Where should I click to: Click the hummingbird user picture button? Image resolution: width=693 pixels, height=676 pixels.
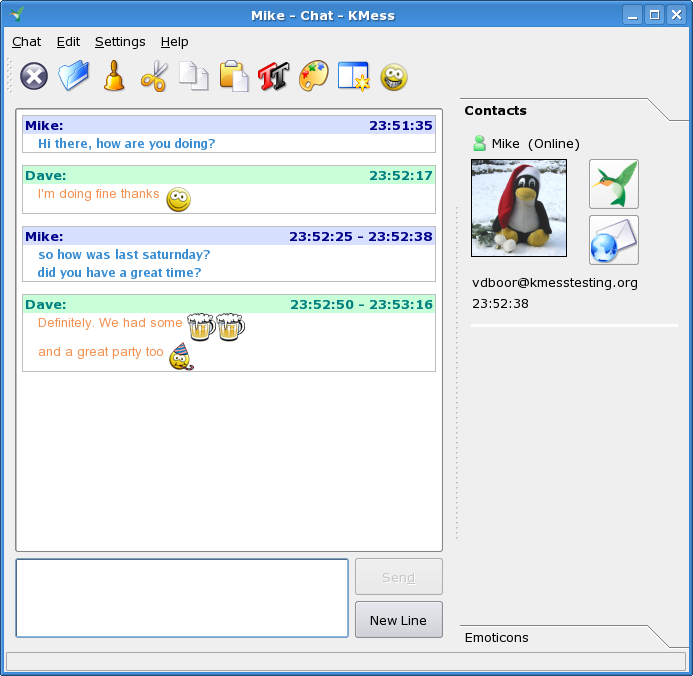point(613,184)
